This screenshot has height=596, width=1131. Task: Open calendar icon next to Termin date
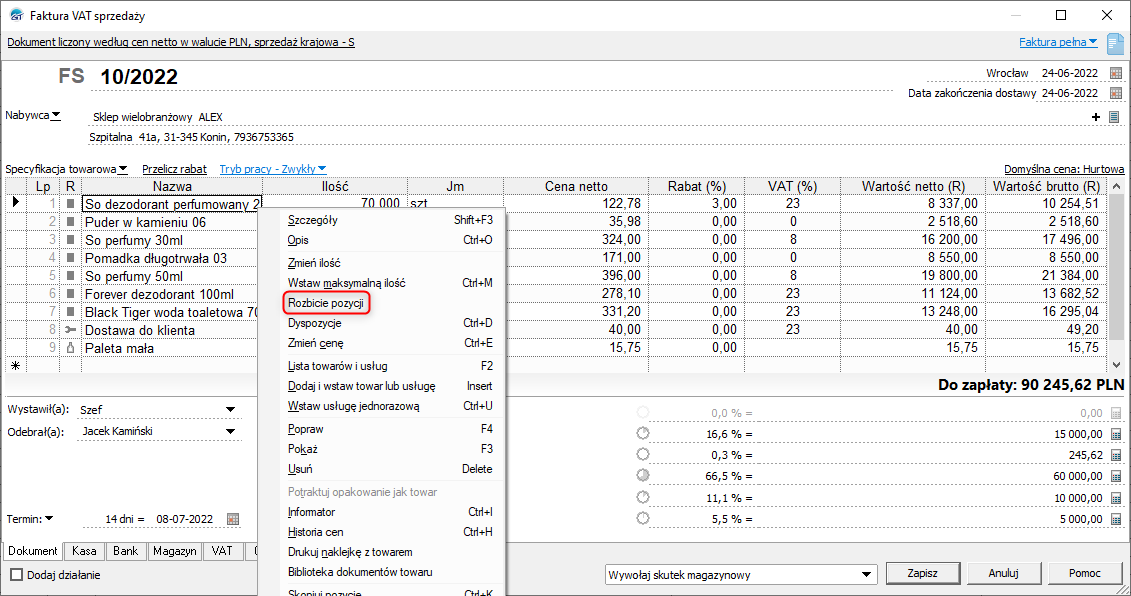pos(233,519)
